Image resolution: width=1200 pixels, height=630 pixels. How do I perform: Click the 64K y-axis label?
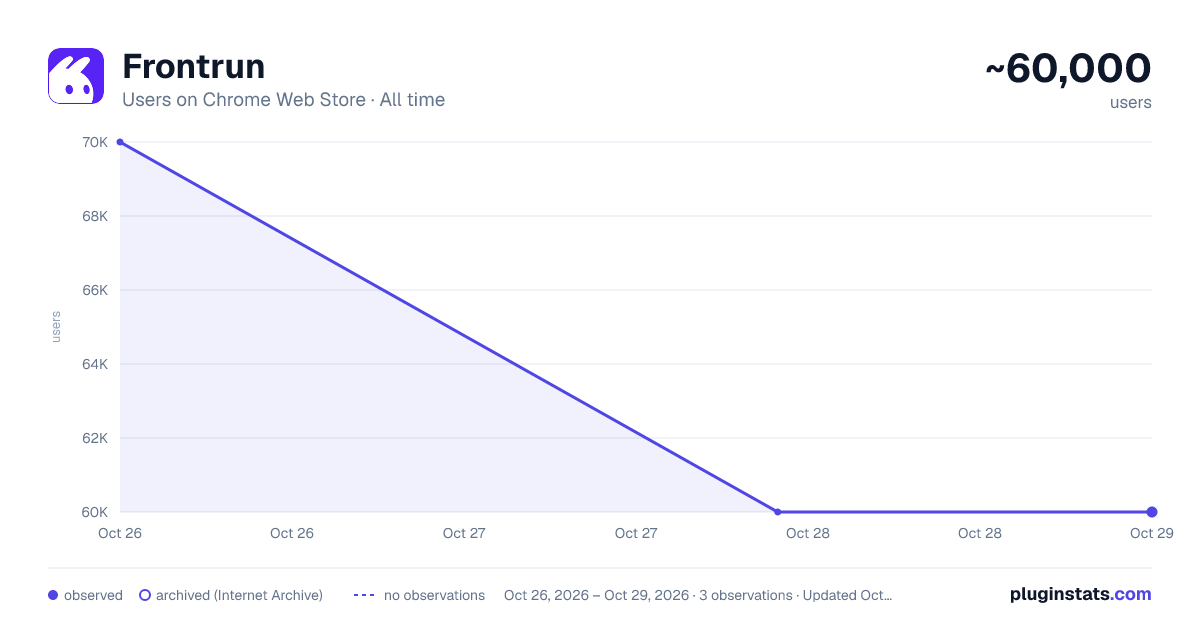point(95,364)
